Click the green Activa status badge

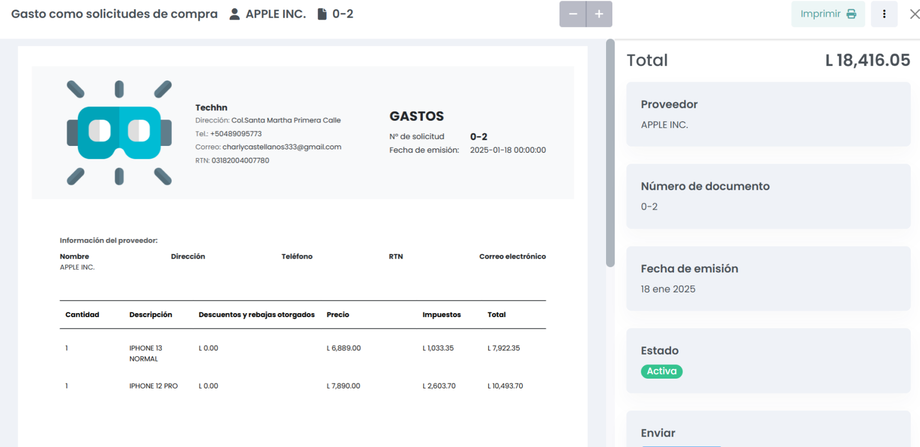(662, 371)
